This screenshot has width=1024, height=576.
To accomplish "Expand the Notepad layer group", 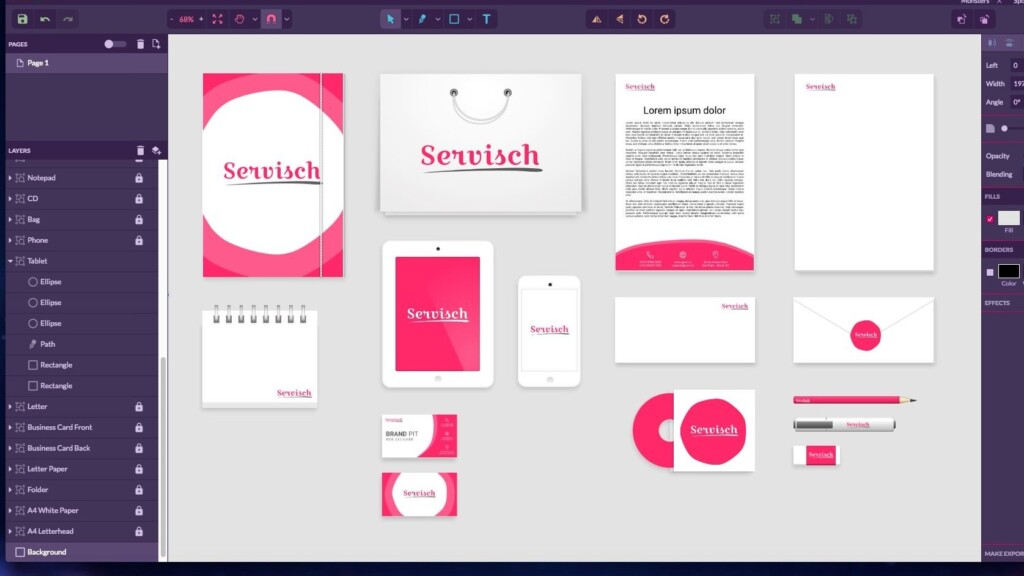I will (x=10, y=178).
